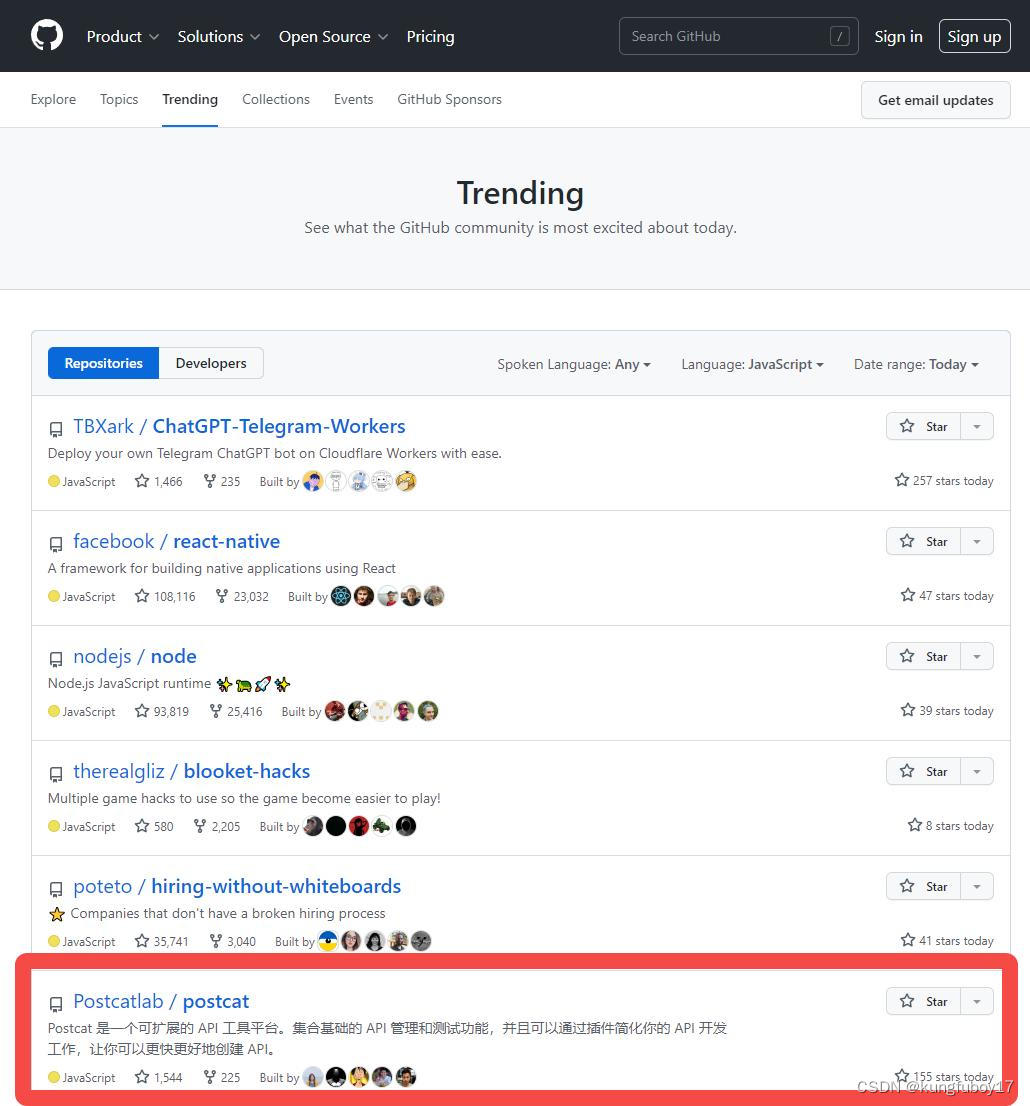
Task: Click the repo icon beside ChatGPT-Telegram-Workers
Action: (56, 429)
